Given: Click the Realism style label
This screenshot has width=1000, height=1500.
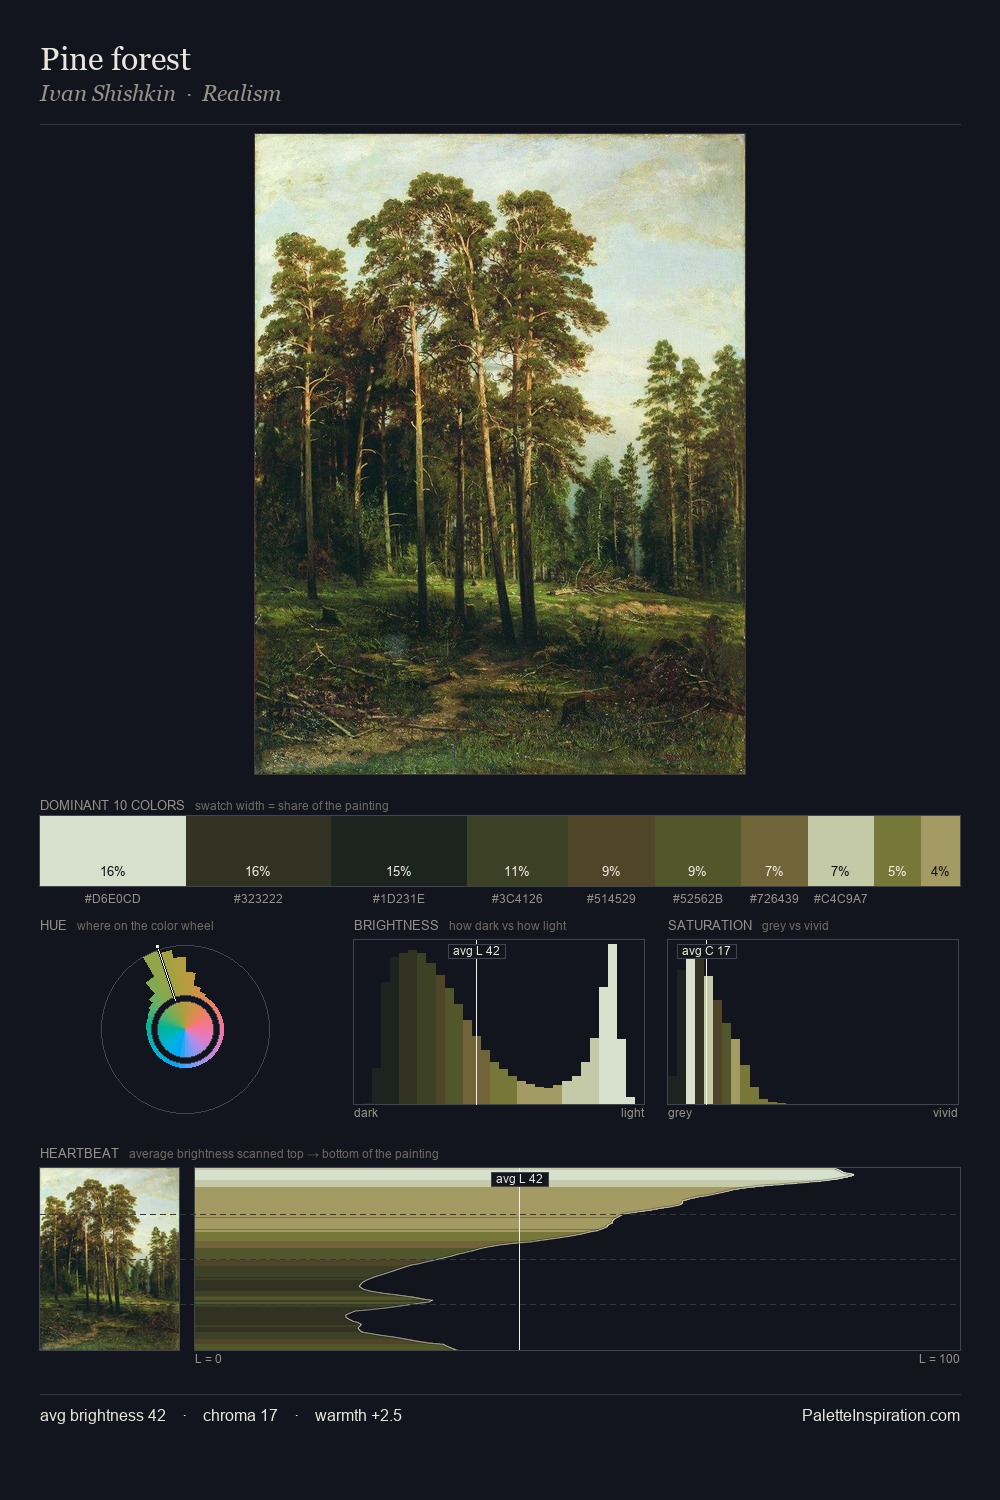Looking at the screenshot, I should (x=241, y=93).
